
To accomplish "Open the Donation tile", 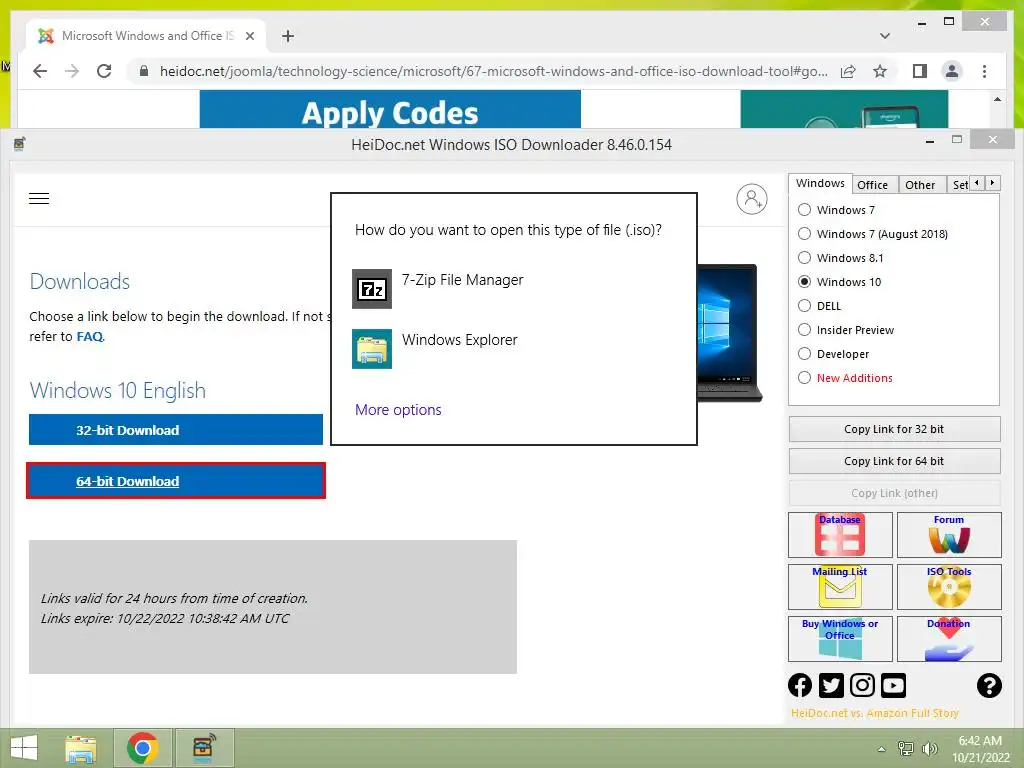I will point(949,639).
